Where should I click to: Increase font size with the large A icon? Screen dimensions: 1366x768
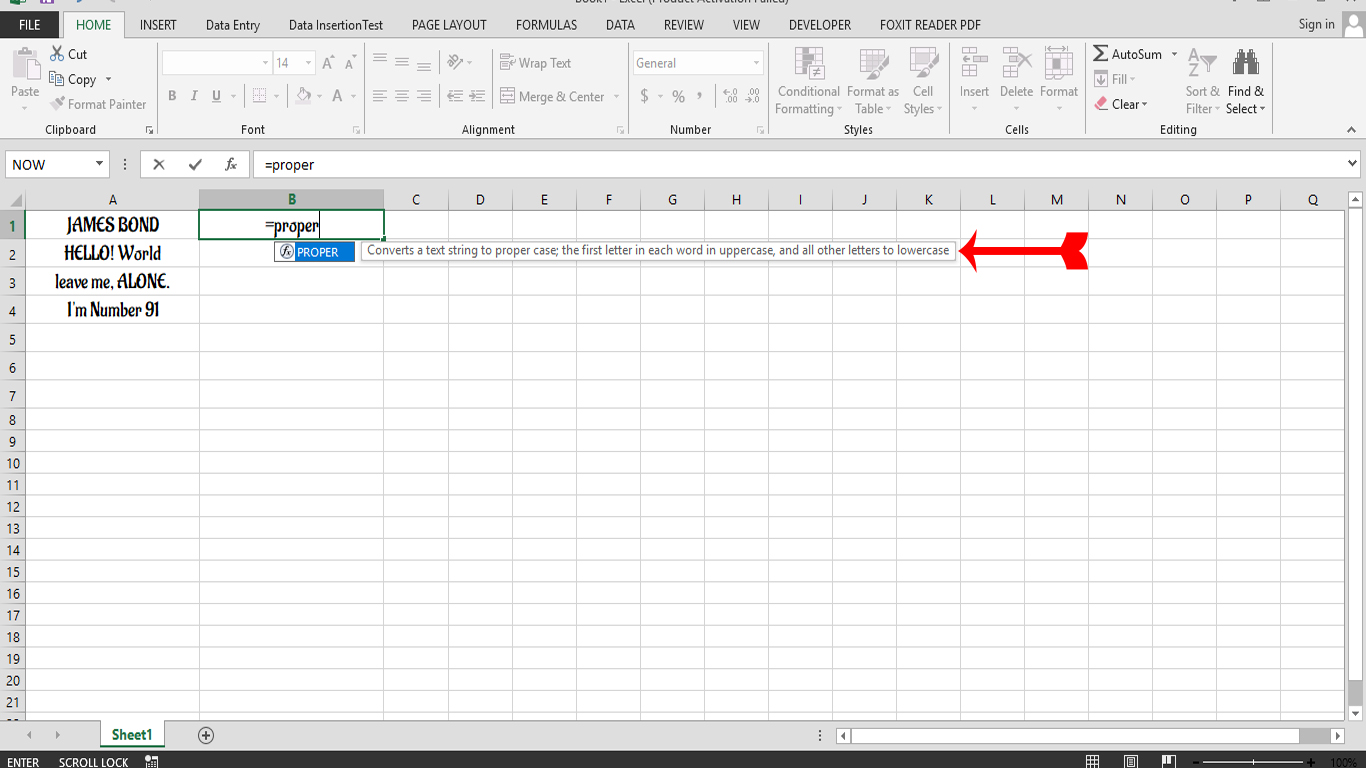pyautogui.click(x=328, y=63)
